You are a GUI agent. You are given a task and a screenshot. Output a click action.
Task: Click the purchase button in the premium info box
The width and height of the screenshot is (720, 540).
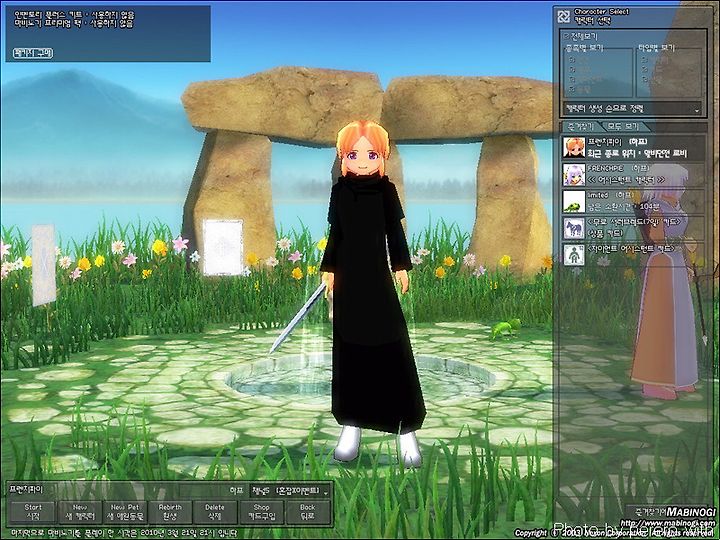tap(33, 53)
